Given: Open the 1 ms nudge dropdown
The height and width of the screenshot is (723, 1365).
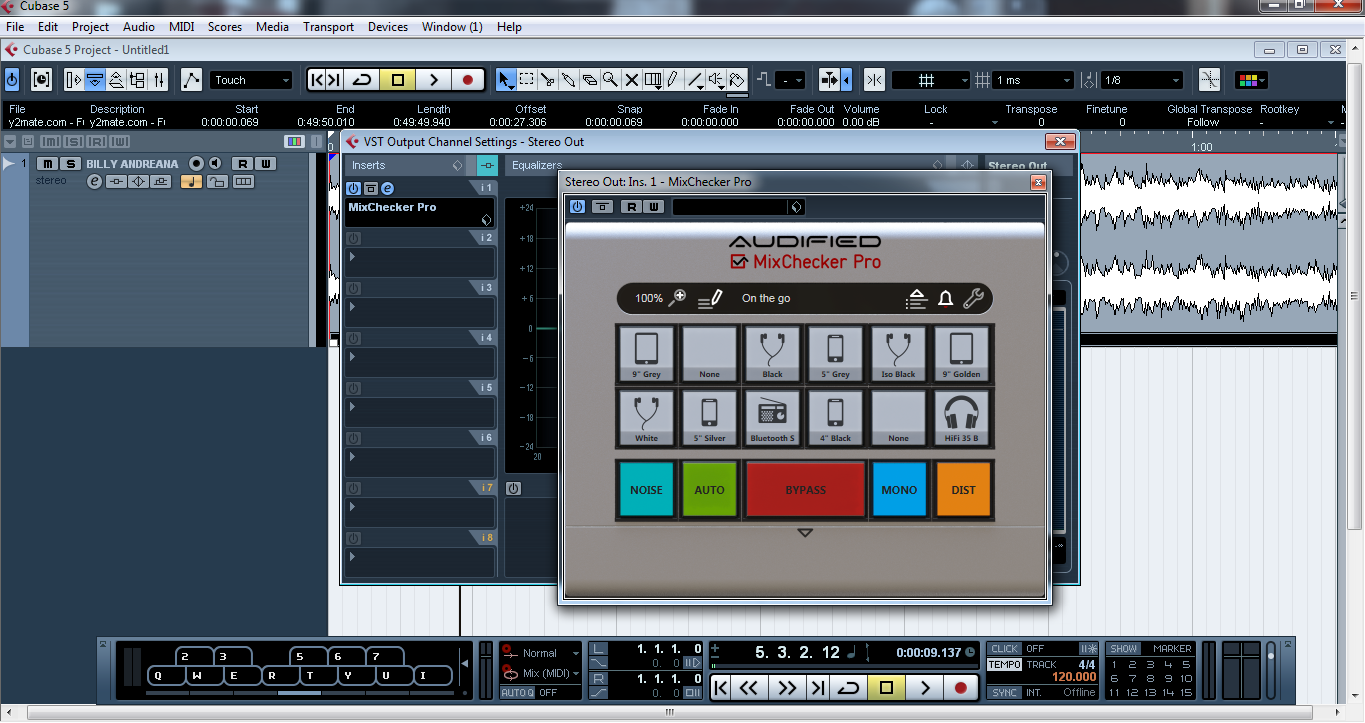Looking at the screenshot, I should click(x=1034, y=80).
